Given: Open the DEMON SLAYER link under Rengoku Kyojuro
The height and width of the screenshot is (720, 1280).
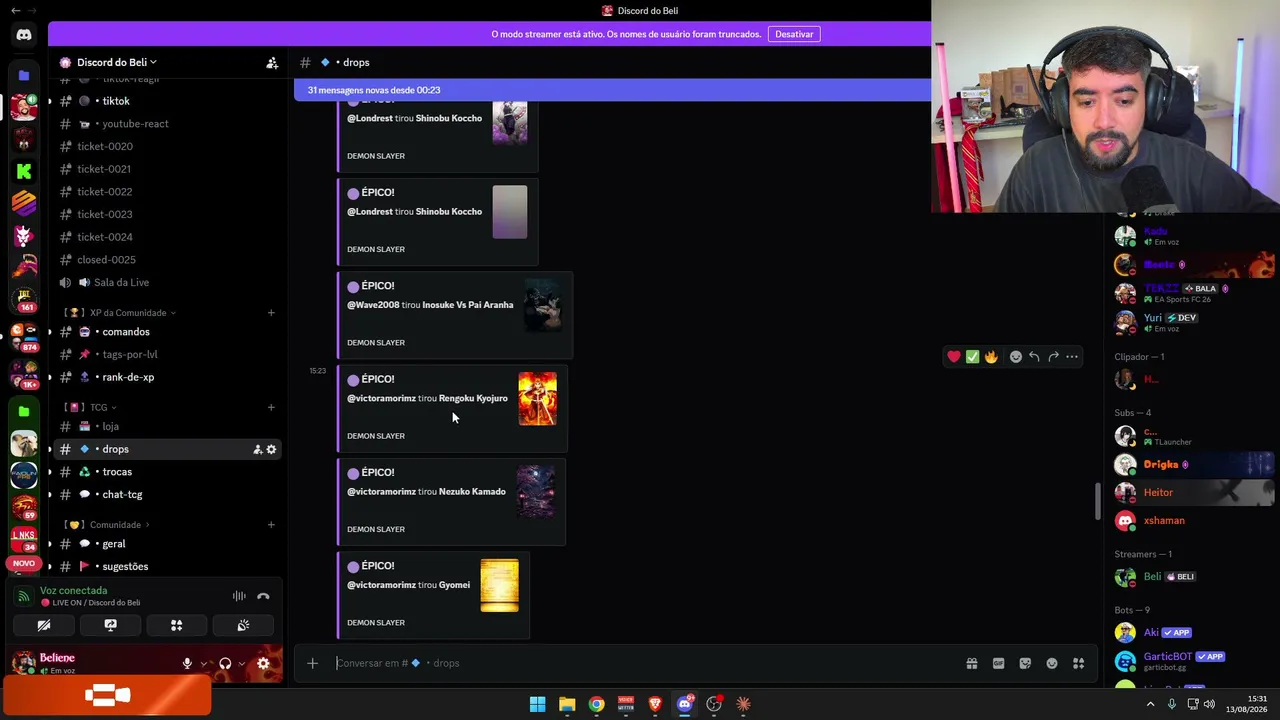Looking at the screenshot, I should pos(376,436).
